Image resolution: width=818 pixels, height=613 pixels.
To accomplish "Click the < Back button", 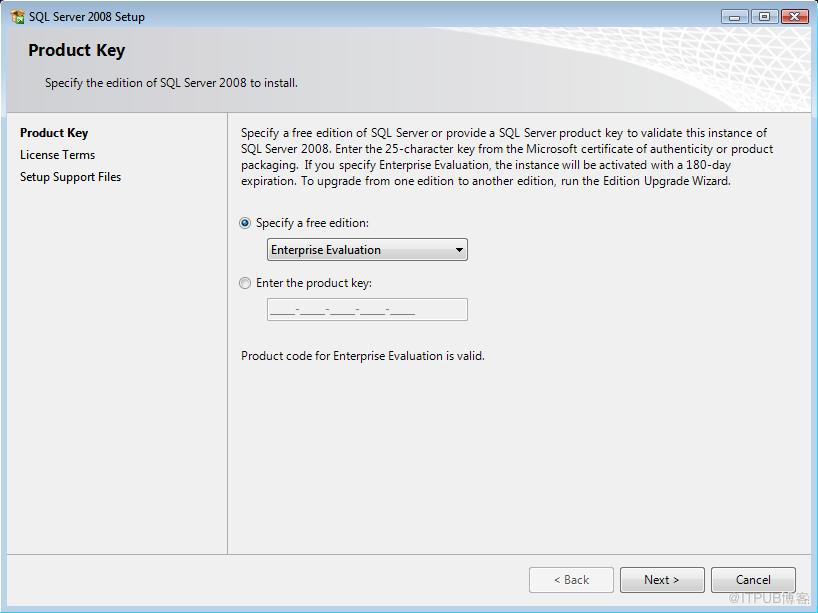I will (x=571, y=580).
